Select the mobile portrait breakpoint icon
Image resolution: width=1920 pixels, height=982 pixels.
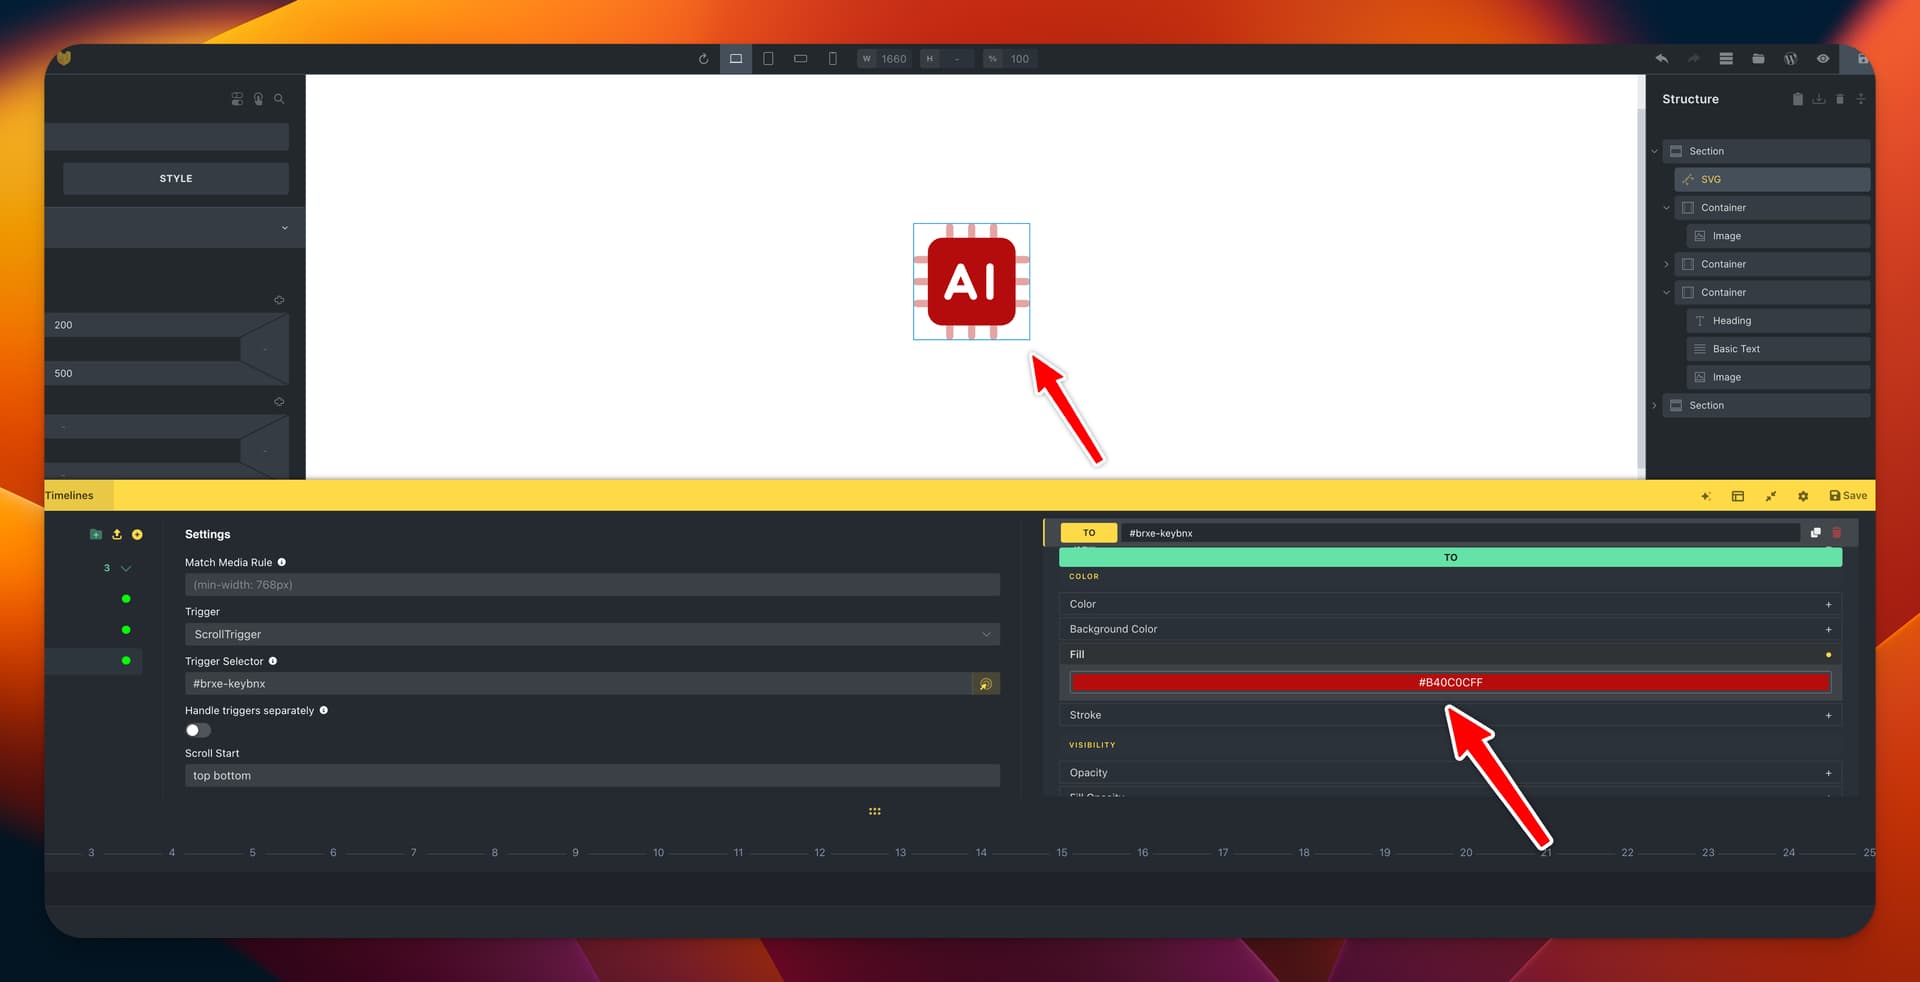coord(832,59)
